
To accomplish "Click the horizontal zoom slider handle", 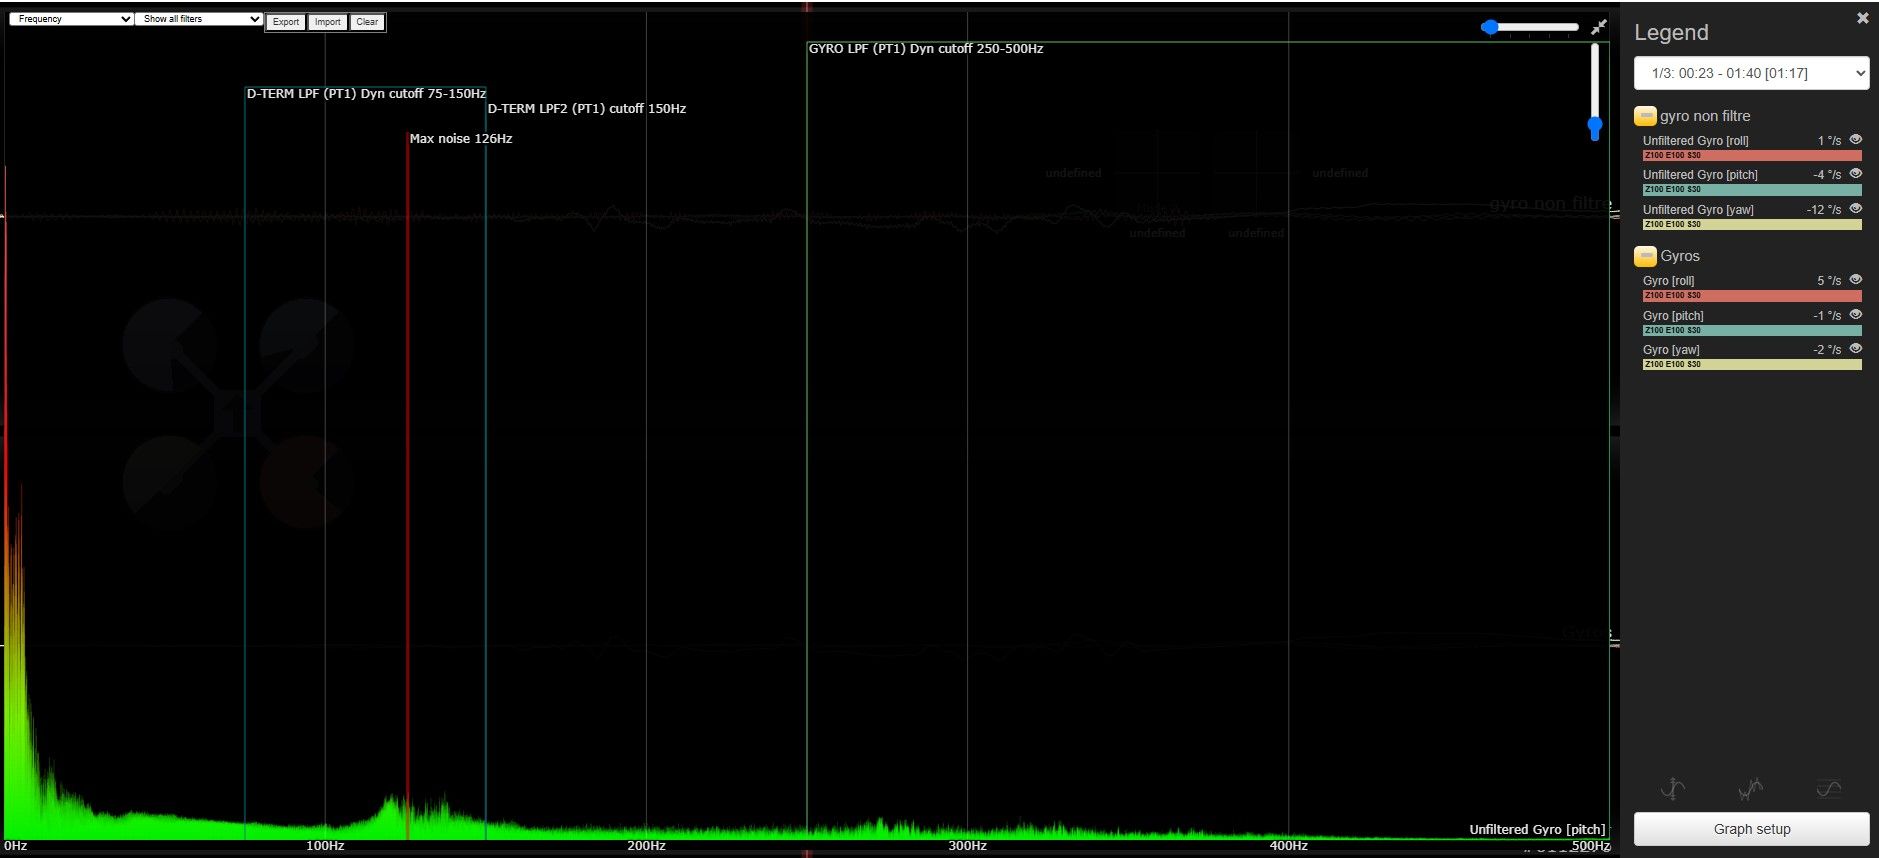I will point(1490,27).
